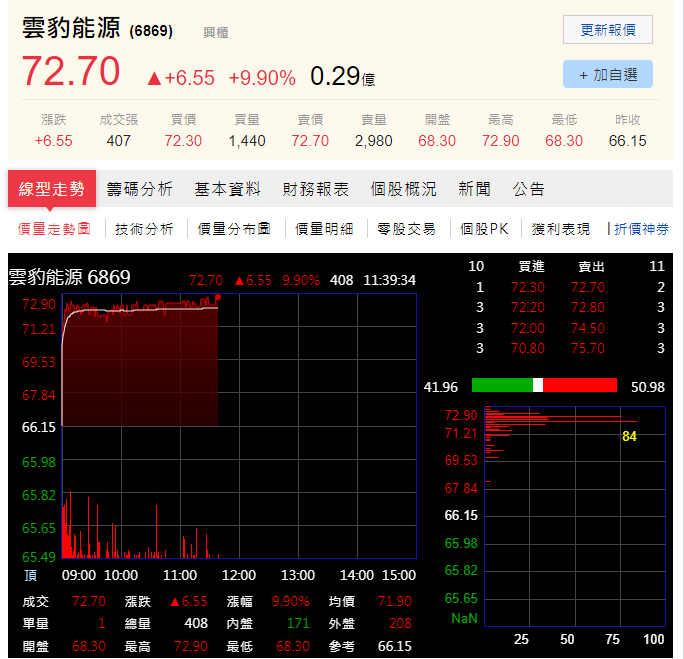This screenshot has width=684, height=659.
Task: Click bid price 72.00 in order book
Action: coord(527,328)
